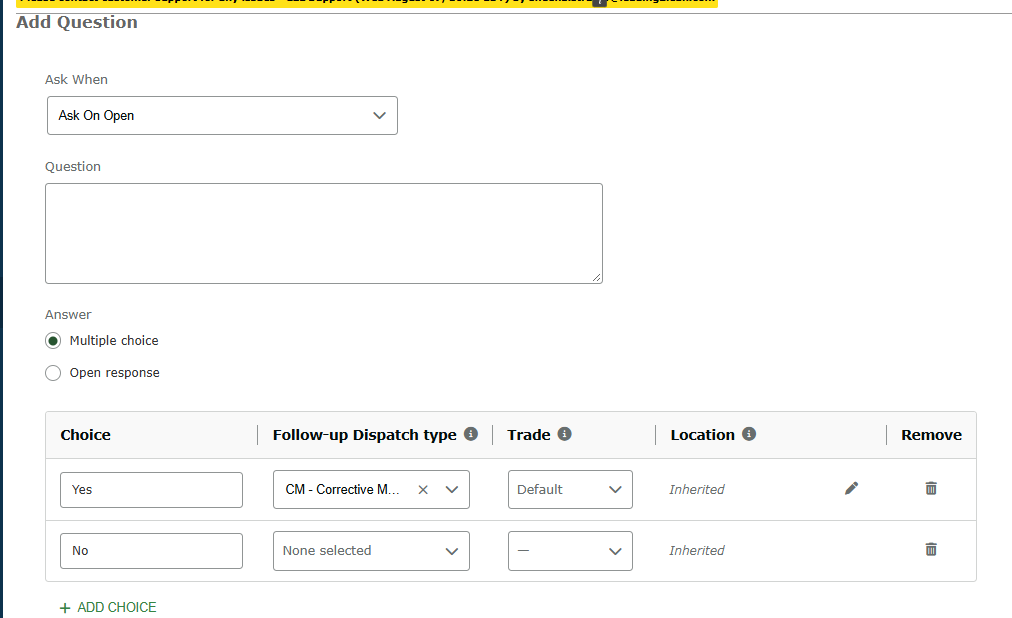The image size is (1012, 618).
Task: Open None selected dispatch type dropdown
Action: coord(371,551)
